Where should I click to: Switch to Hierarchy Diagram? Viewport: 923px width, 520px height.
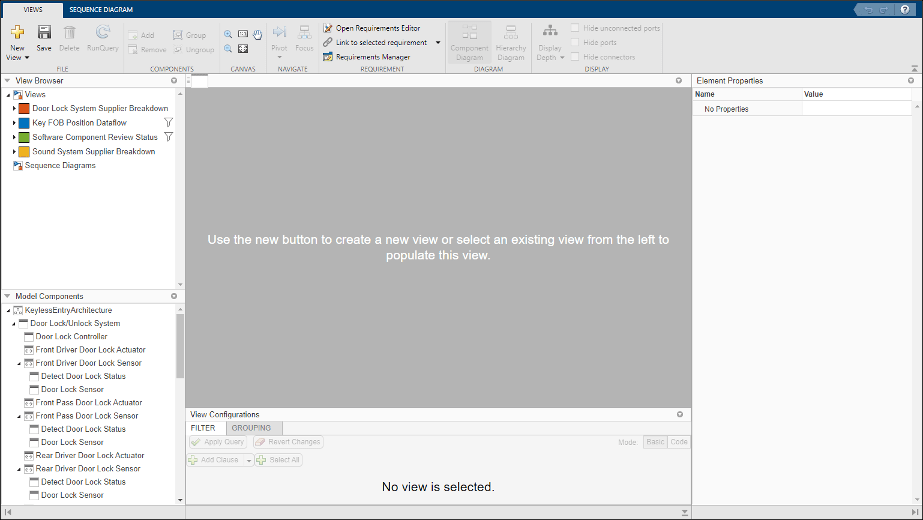[x=511, y=42]
